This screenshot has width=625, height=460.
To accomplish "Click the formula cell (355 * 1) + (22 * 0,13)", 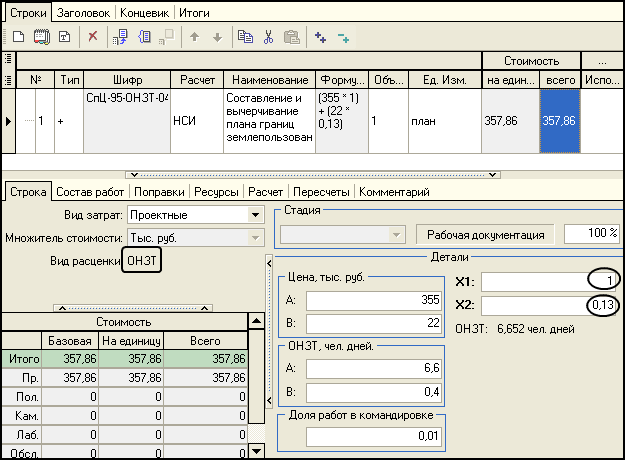I will point(342,121).
